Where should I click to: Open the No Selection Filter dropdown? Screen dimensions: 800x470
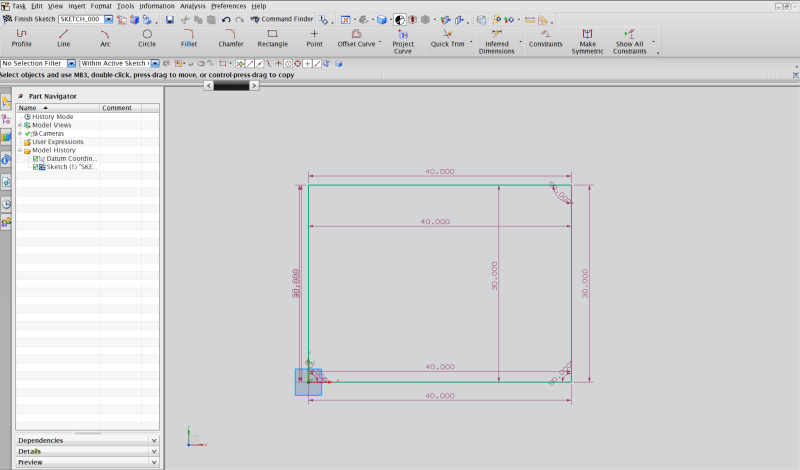[x=71, y=63]
